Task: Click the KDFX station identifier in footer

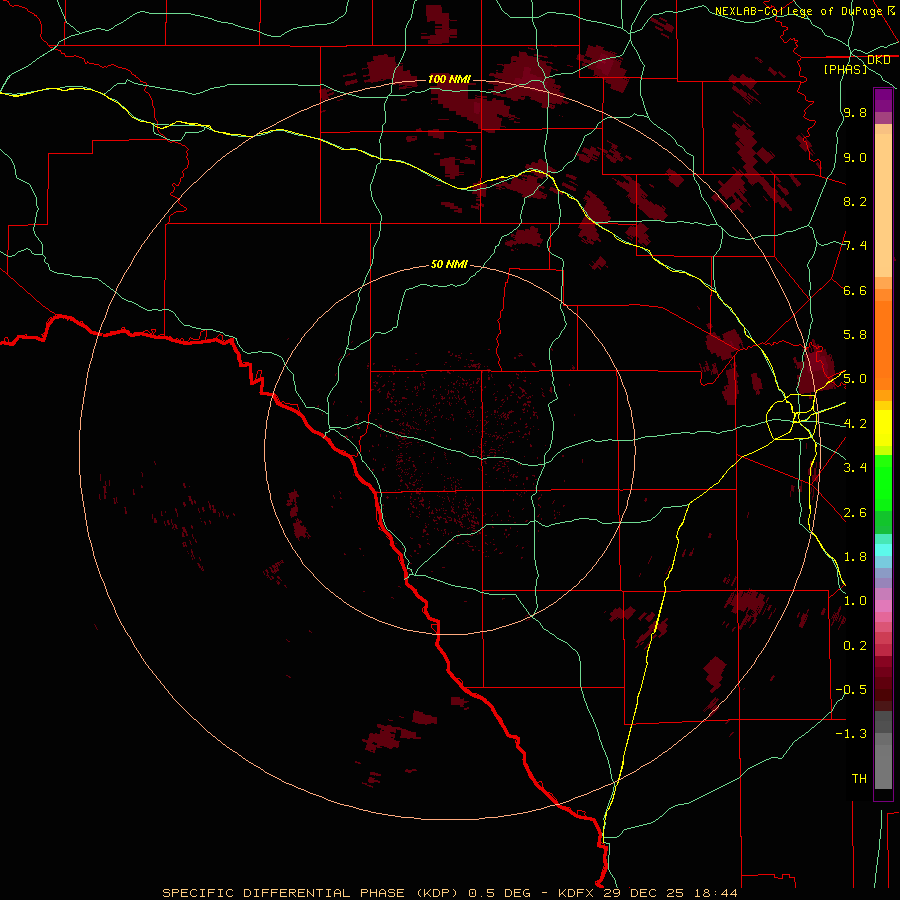Action: tap(576, 893)
